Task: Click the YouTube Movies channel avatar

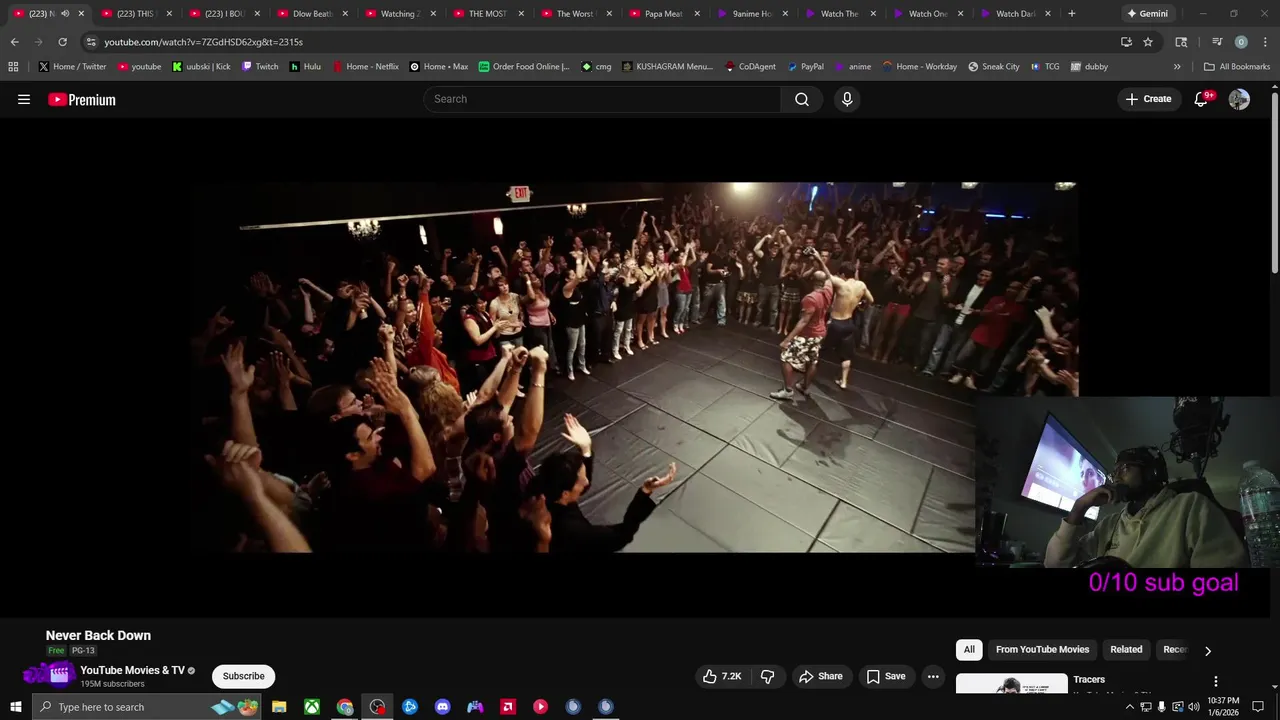Action: point(59,675)
